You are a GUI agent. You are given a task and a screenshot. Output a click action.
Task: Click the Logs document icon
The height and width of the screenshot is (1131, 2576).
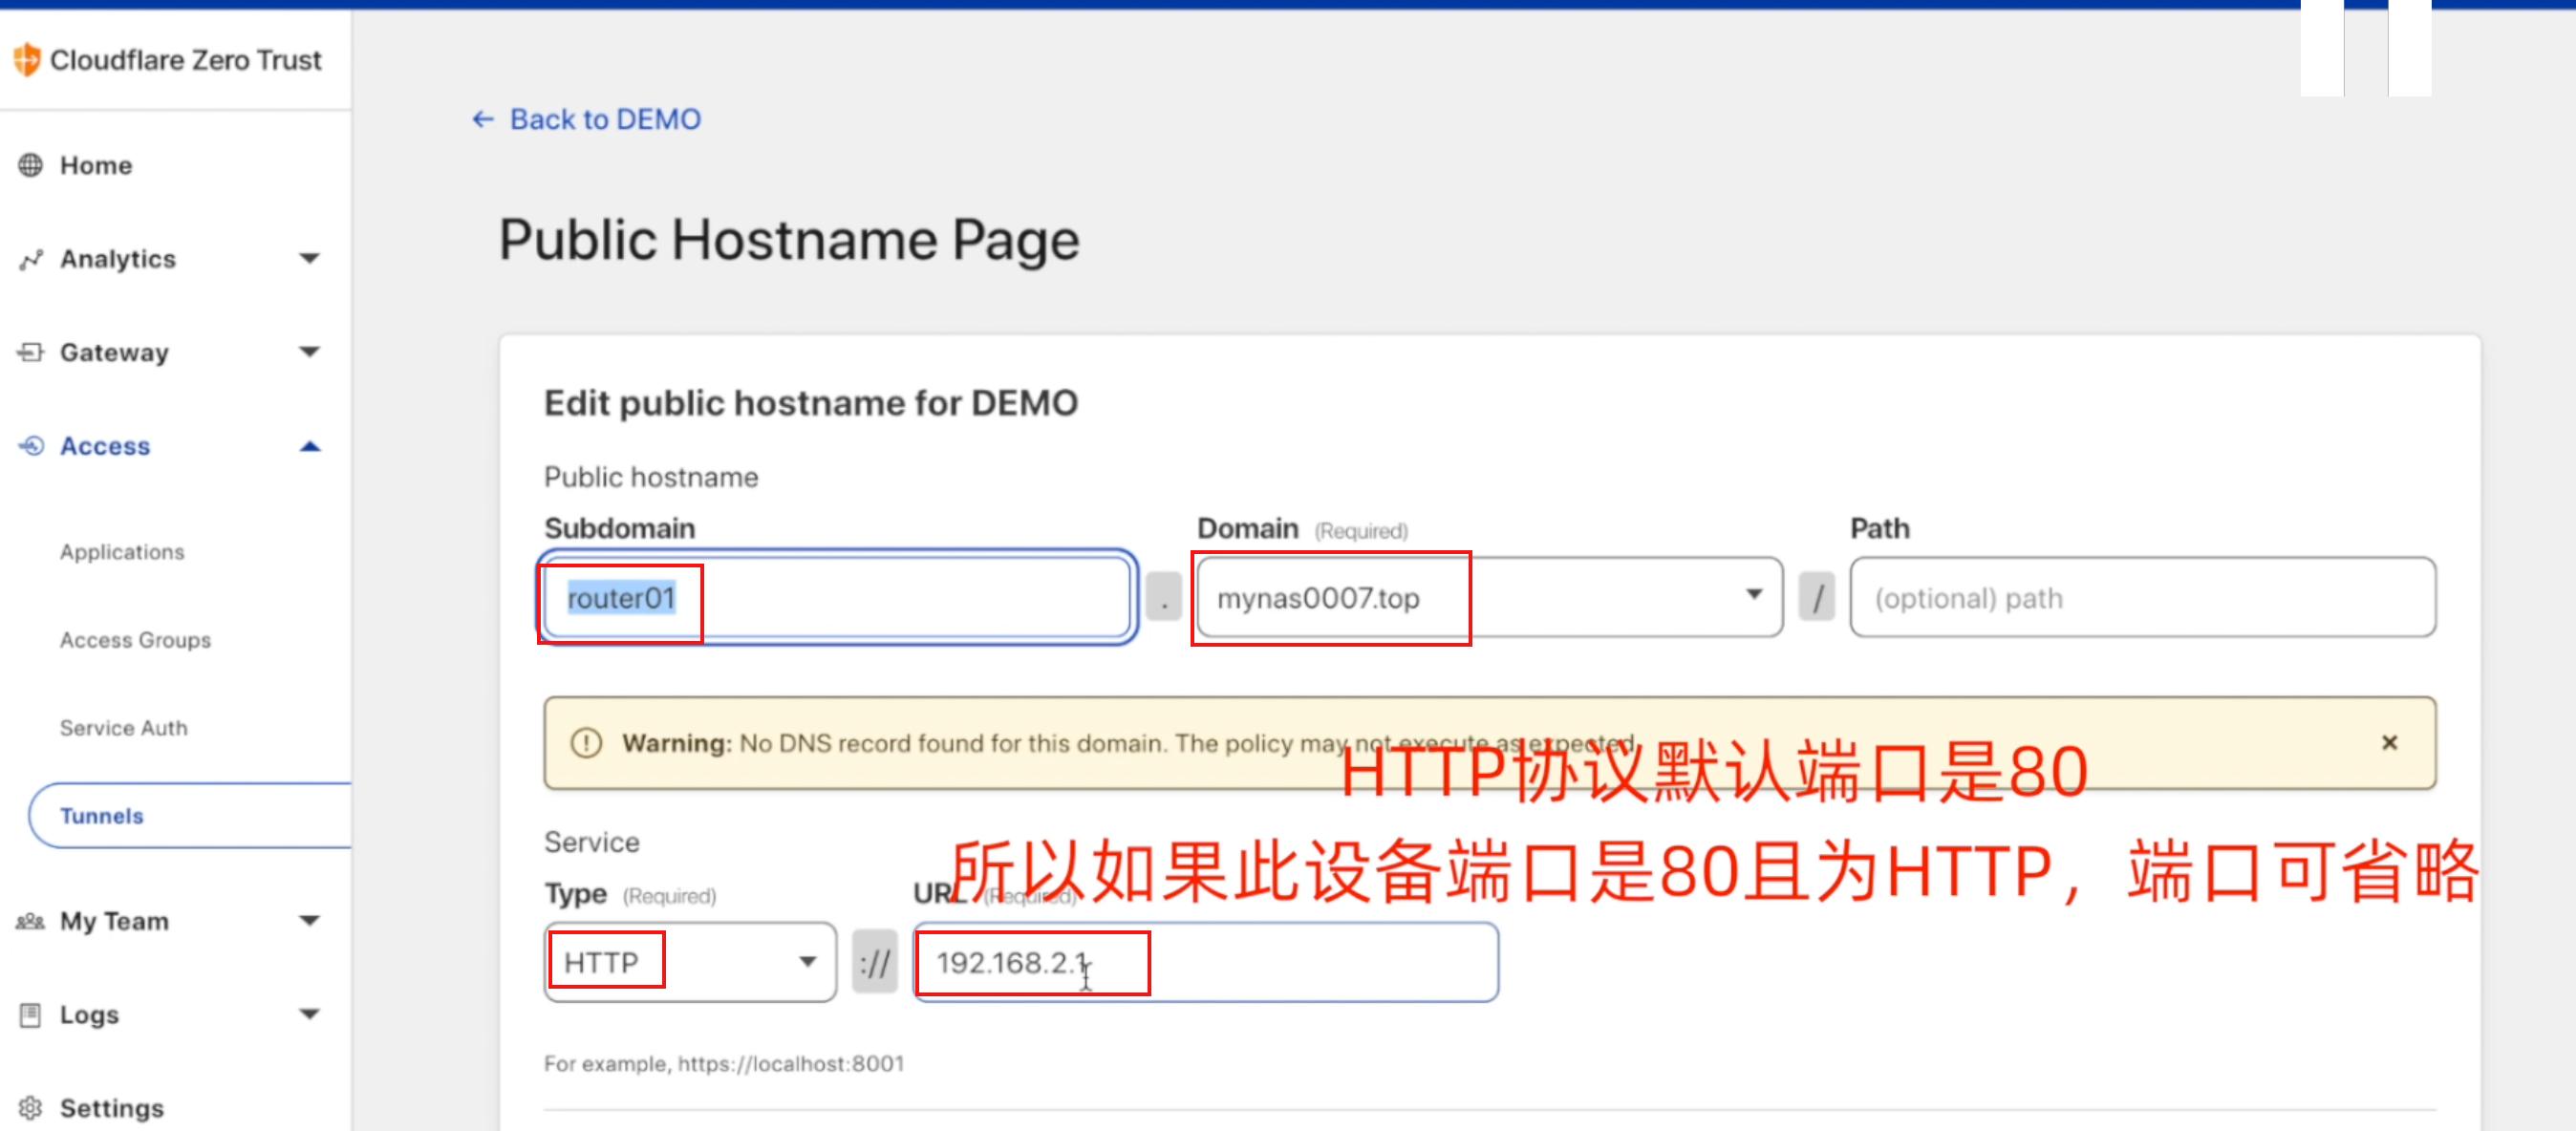point(30,1013)
